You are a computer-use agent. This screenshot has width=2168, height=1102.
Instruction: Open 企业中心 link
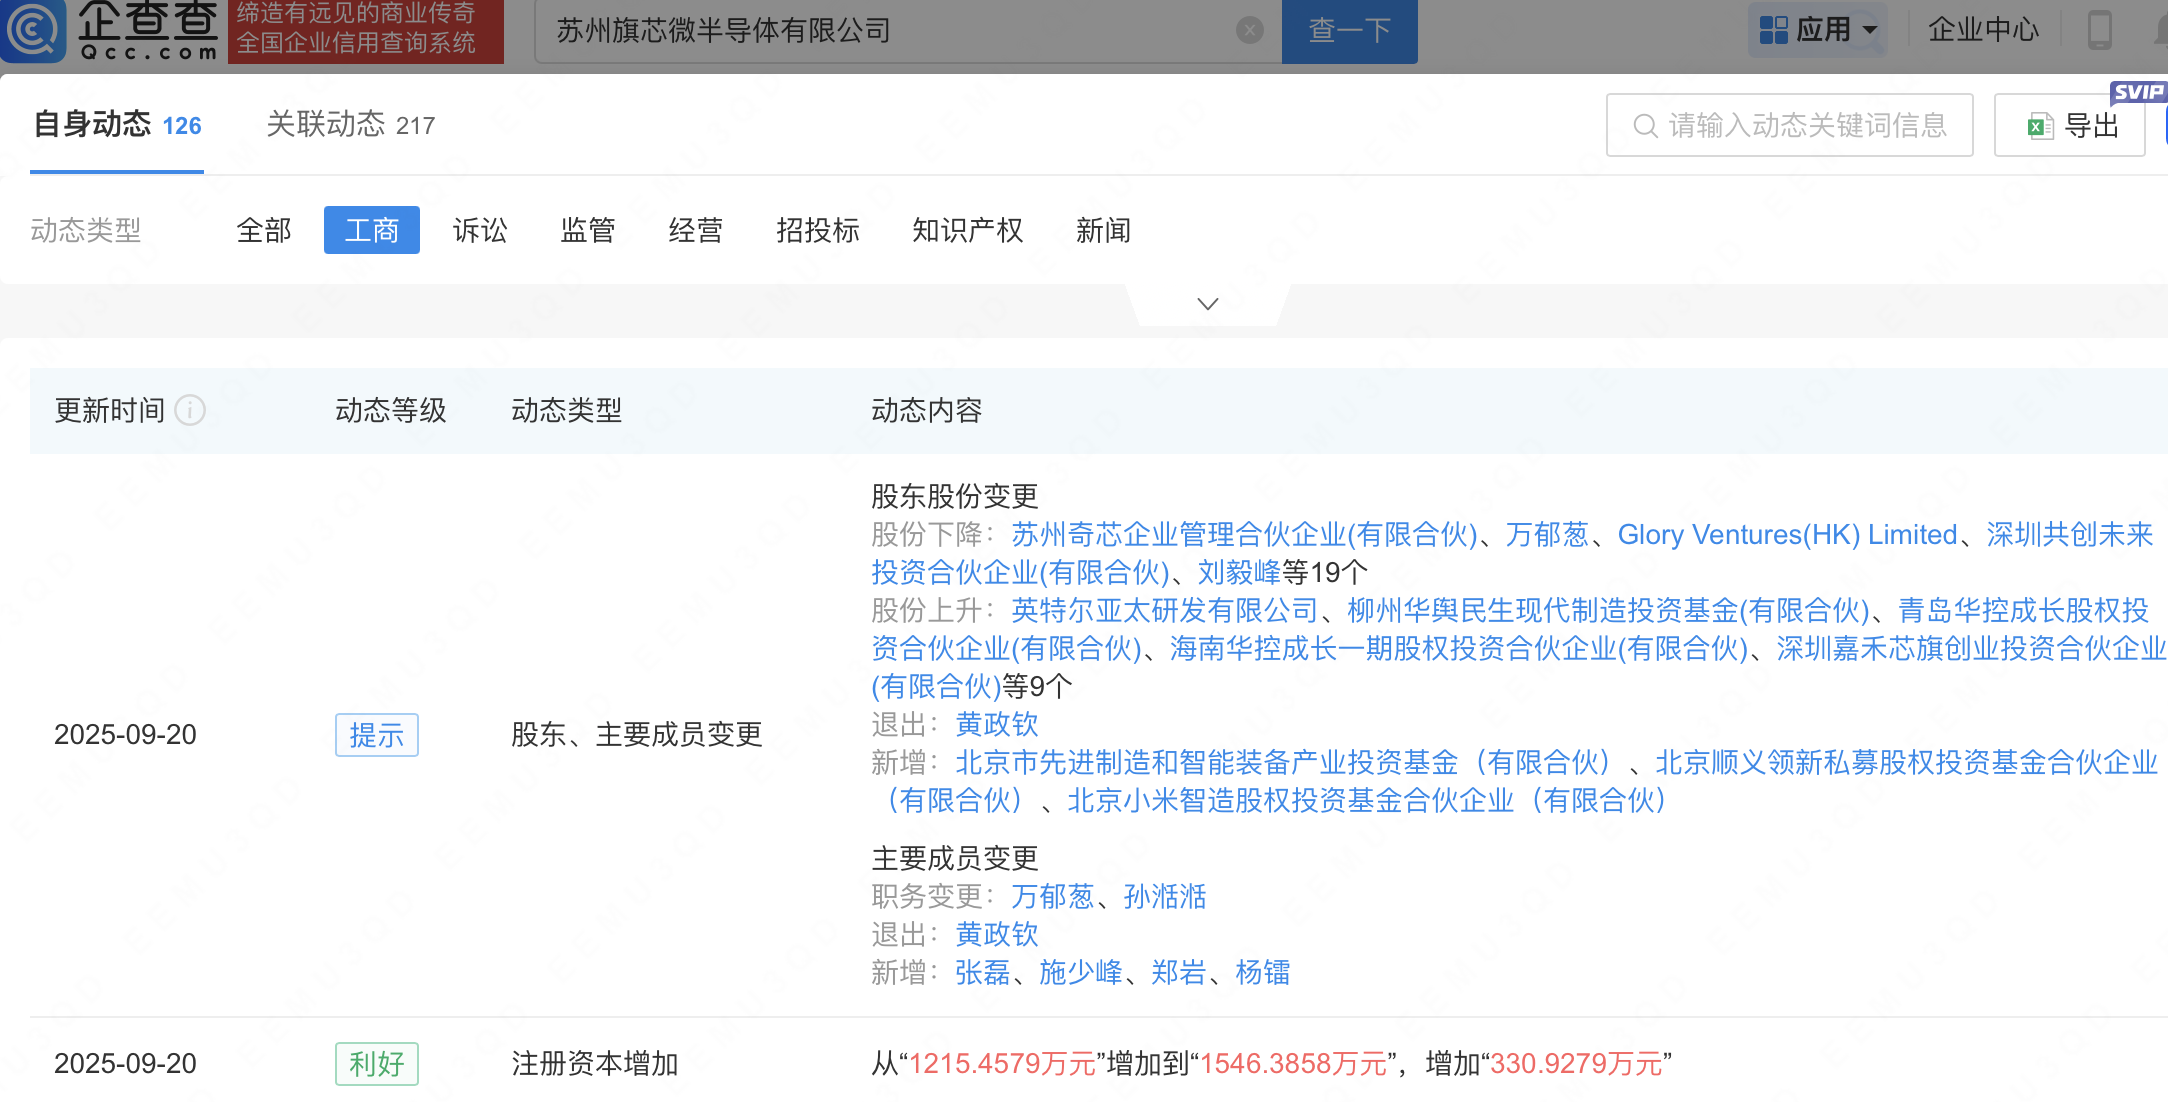tap(1982, 30)
